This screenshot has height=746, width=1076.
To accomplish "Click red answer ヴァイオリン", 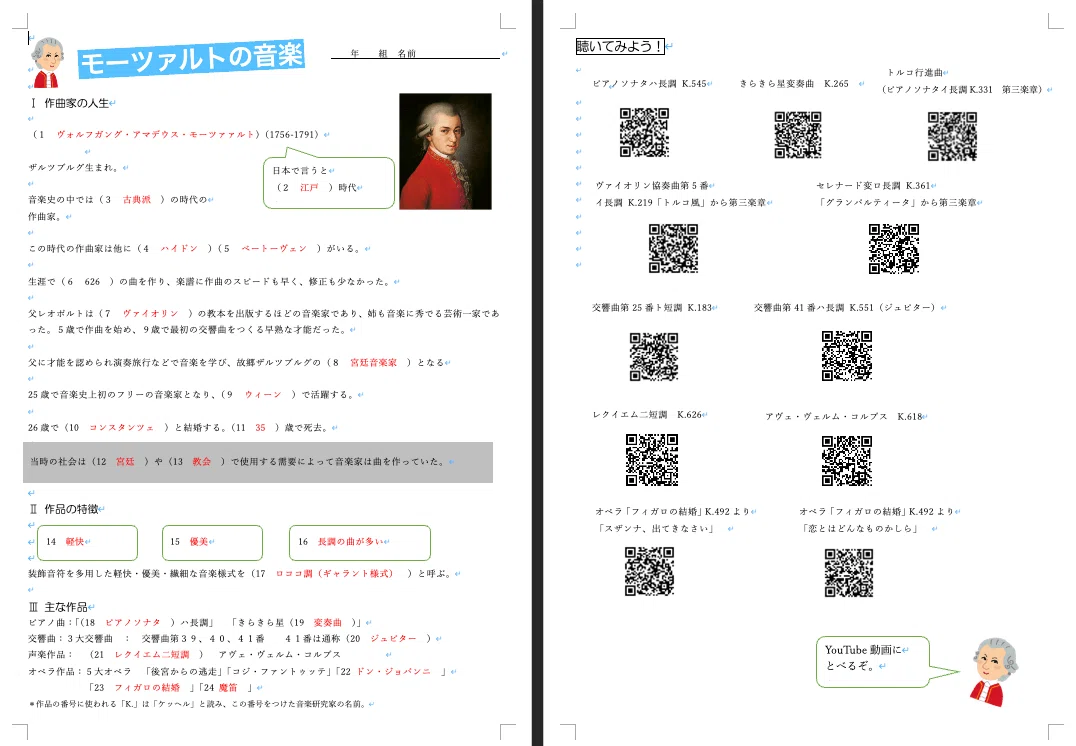I will 151,313.
